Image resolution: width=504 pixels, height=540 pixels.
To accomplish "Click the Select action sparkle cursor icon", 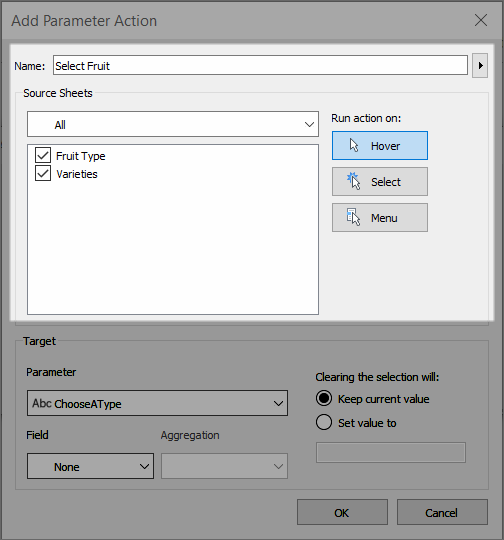I will pos(353,181).
